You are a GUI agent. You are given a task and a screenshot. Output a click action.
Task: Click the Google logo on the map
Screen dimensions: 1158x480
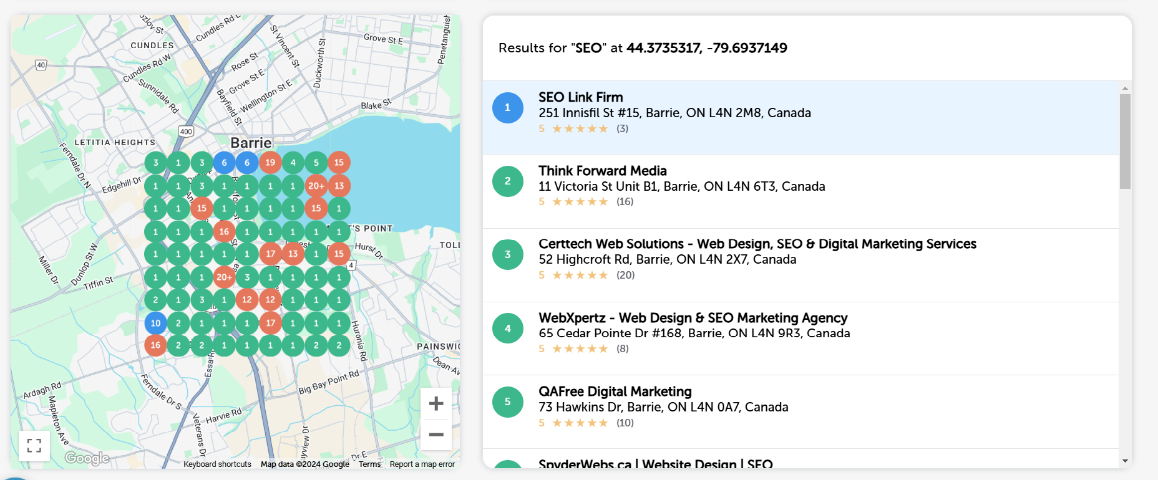tap(86, 459)
